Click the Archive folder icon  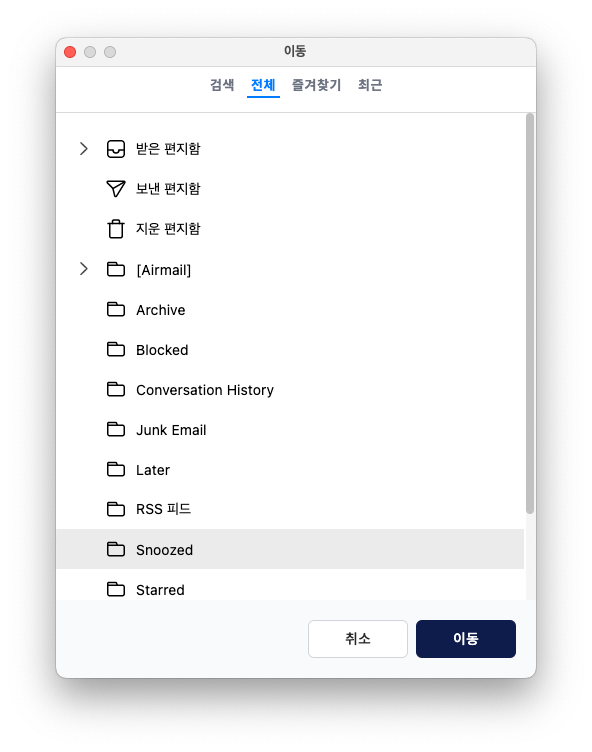(x=116, y=309)
